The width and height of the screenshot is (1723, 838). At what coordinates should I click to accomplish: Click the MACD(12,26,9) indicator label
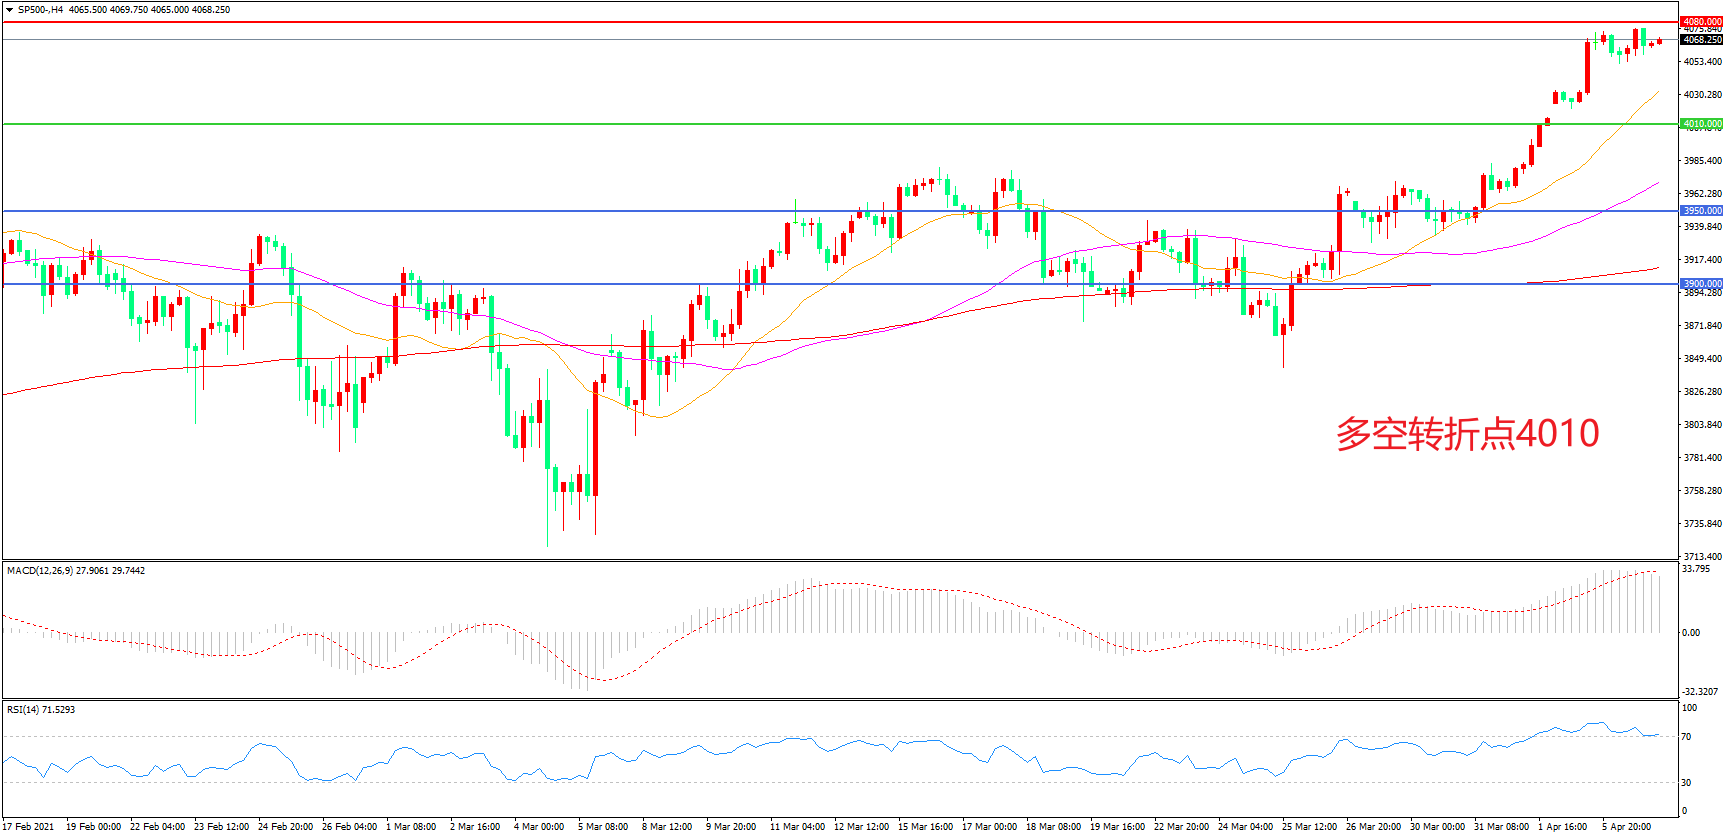coord(40,571)
